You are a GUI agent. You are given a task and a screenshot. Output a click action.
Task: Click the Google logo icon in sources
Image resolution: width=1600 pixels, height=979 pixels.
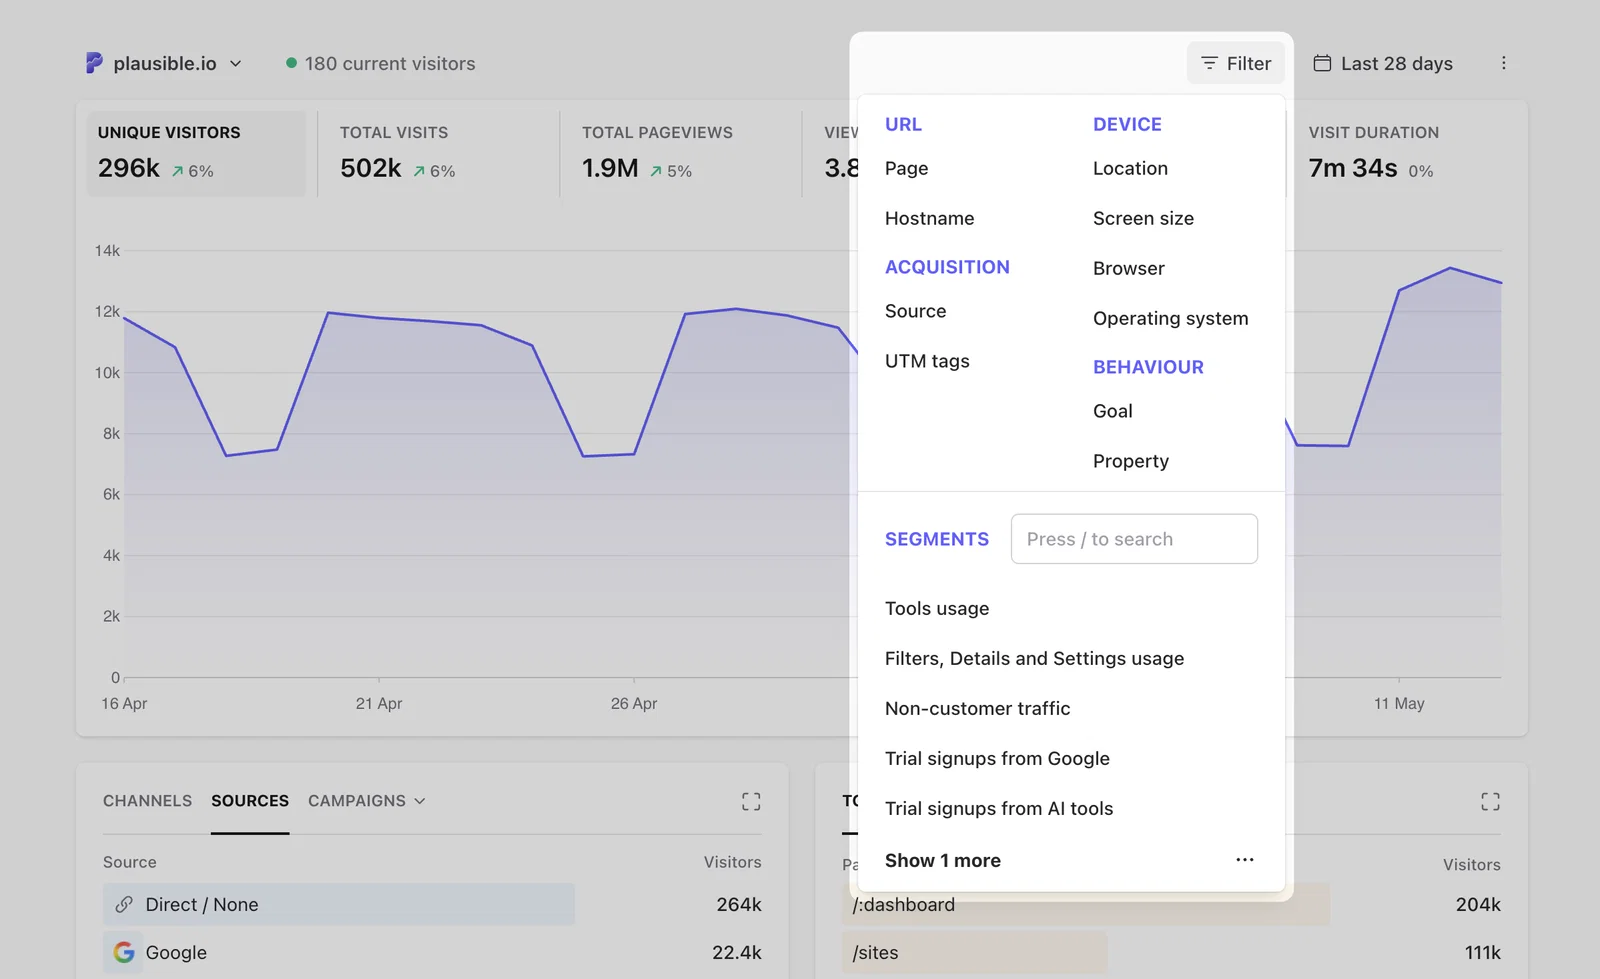point(124,952)
